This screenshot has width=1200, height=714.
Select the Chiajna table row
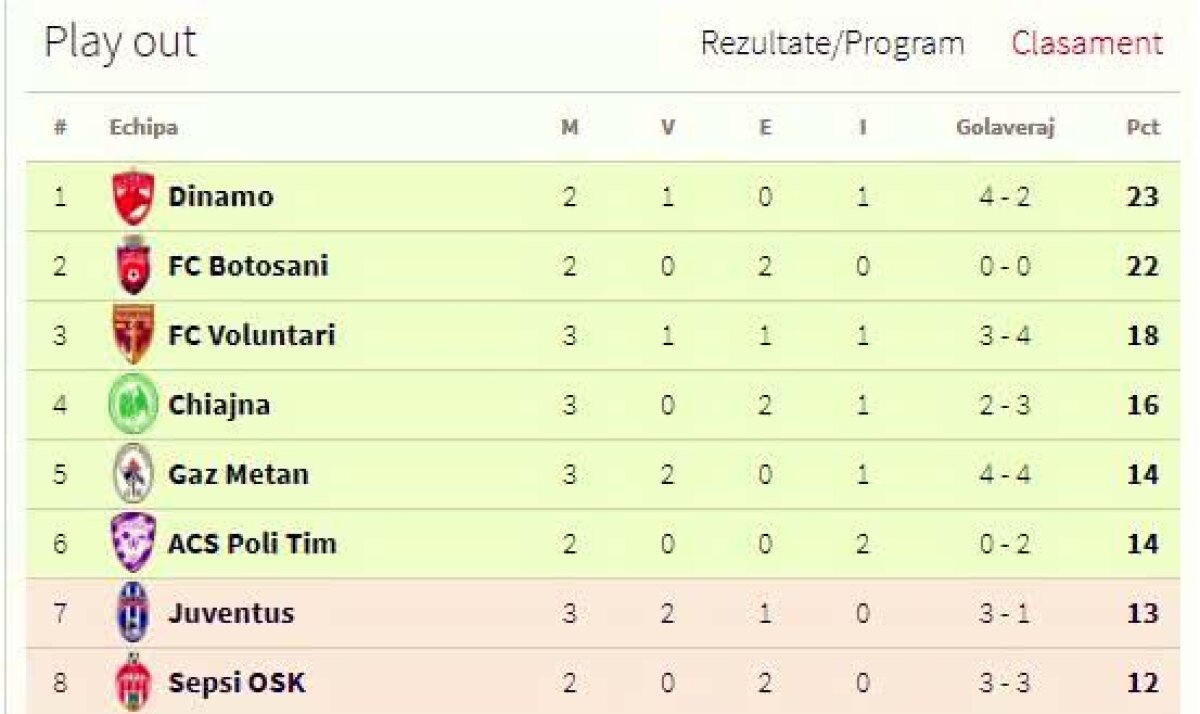(x=600, y=404)
